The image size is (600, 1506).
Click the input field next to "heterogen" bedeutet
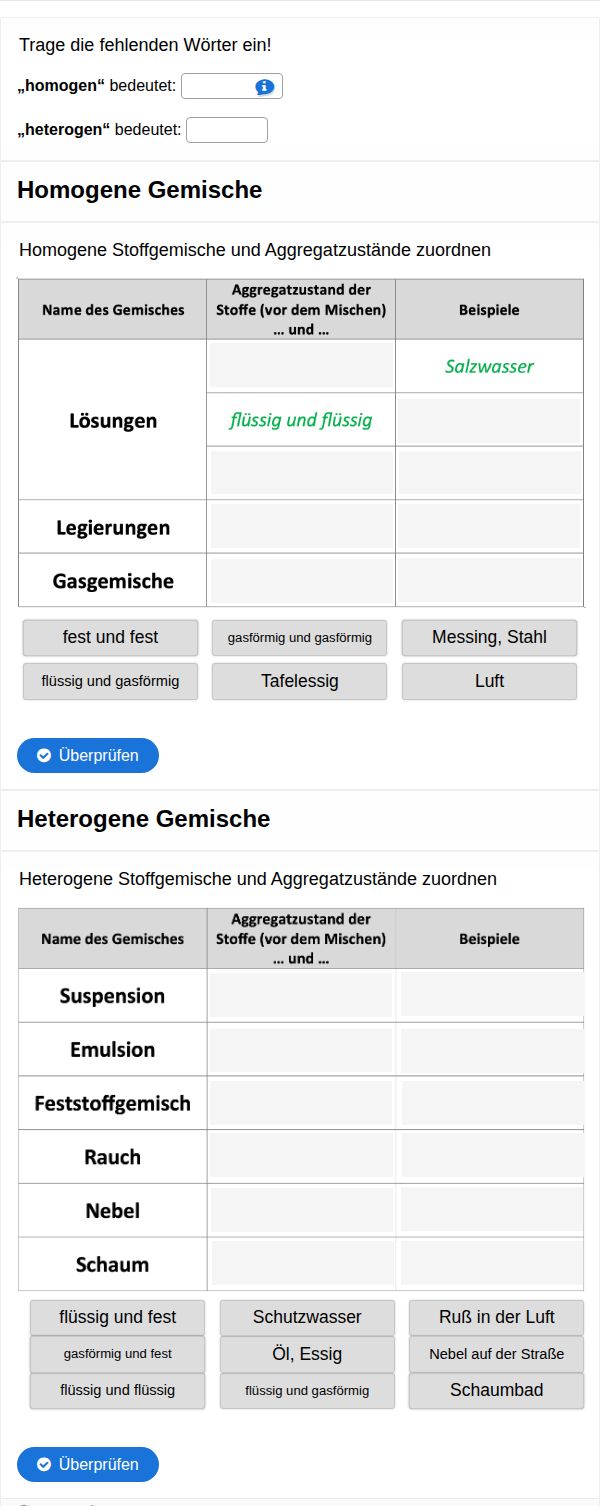tap(227, 130)
